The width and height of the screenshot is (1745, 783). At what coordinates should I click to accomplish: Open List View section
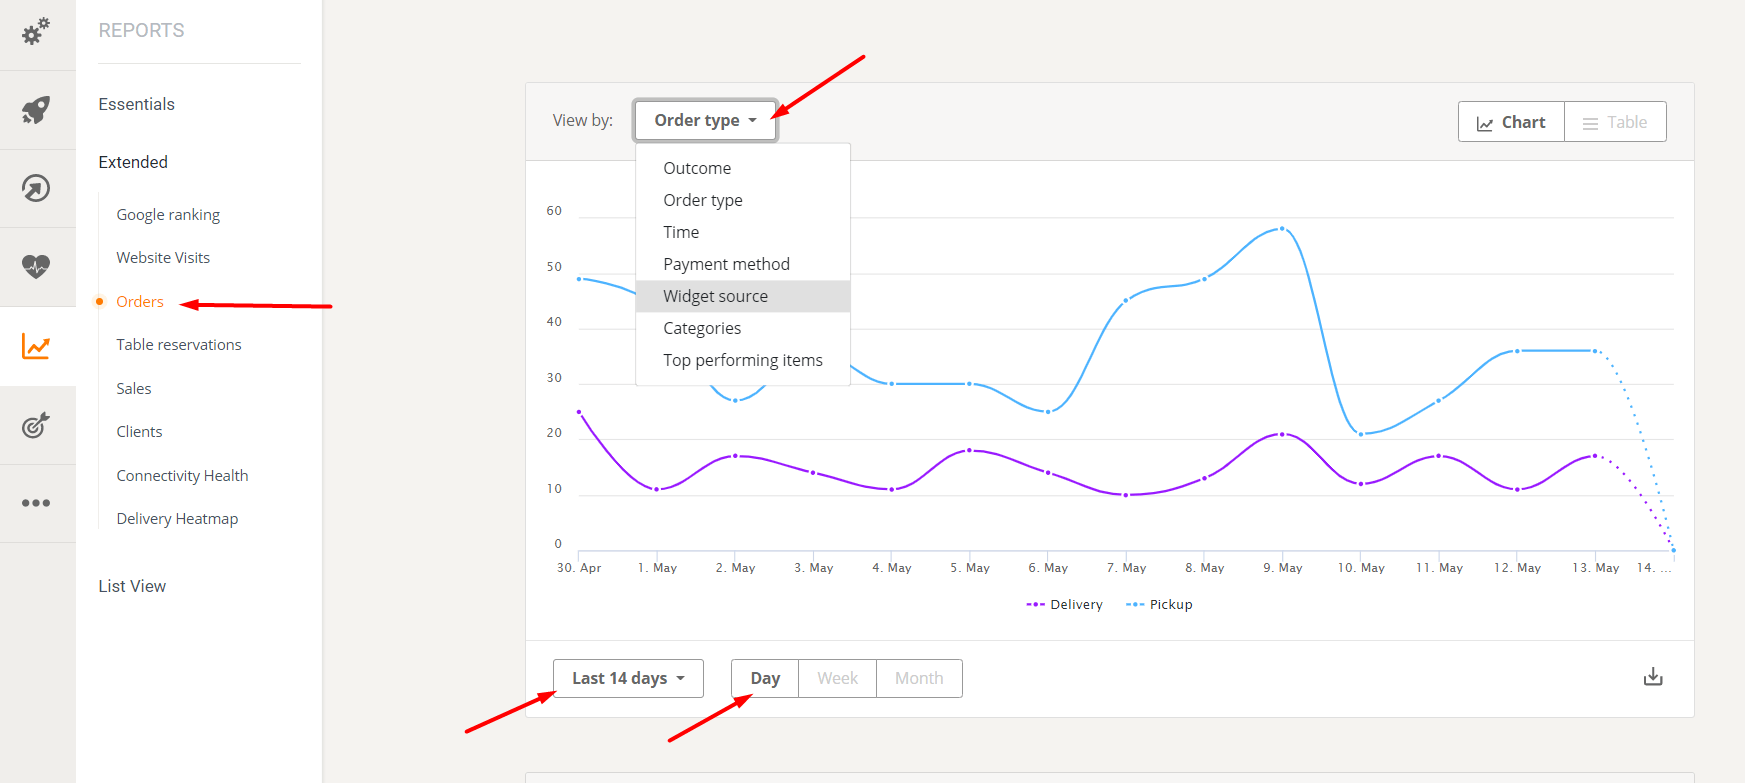pos(132,586)
